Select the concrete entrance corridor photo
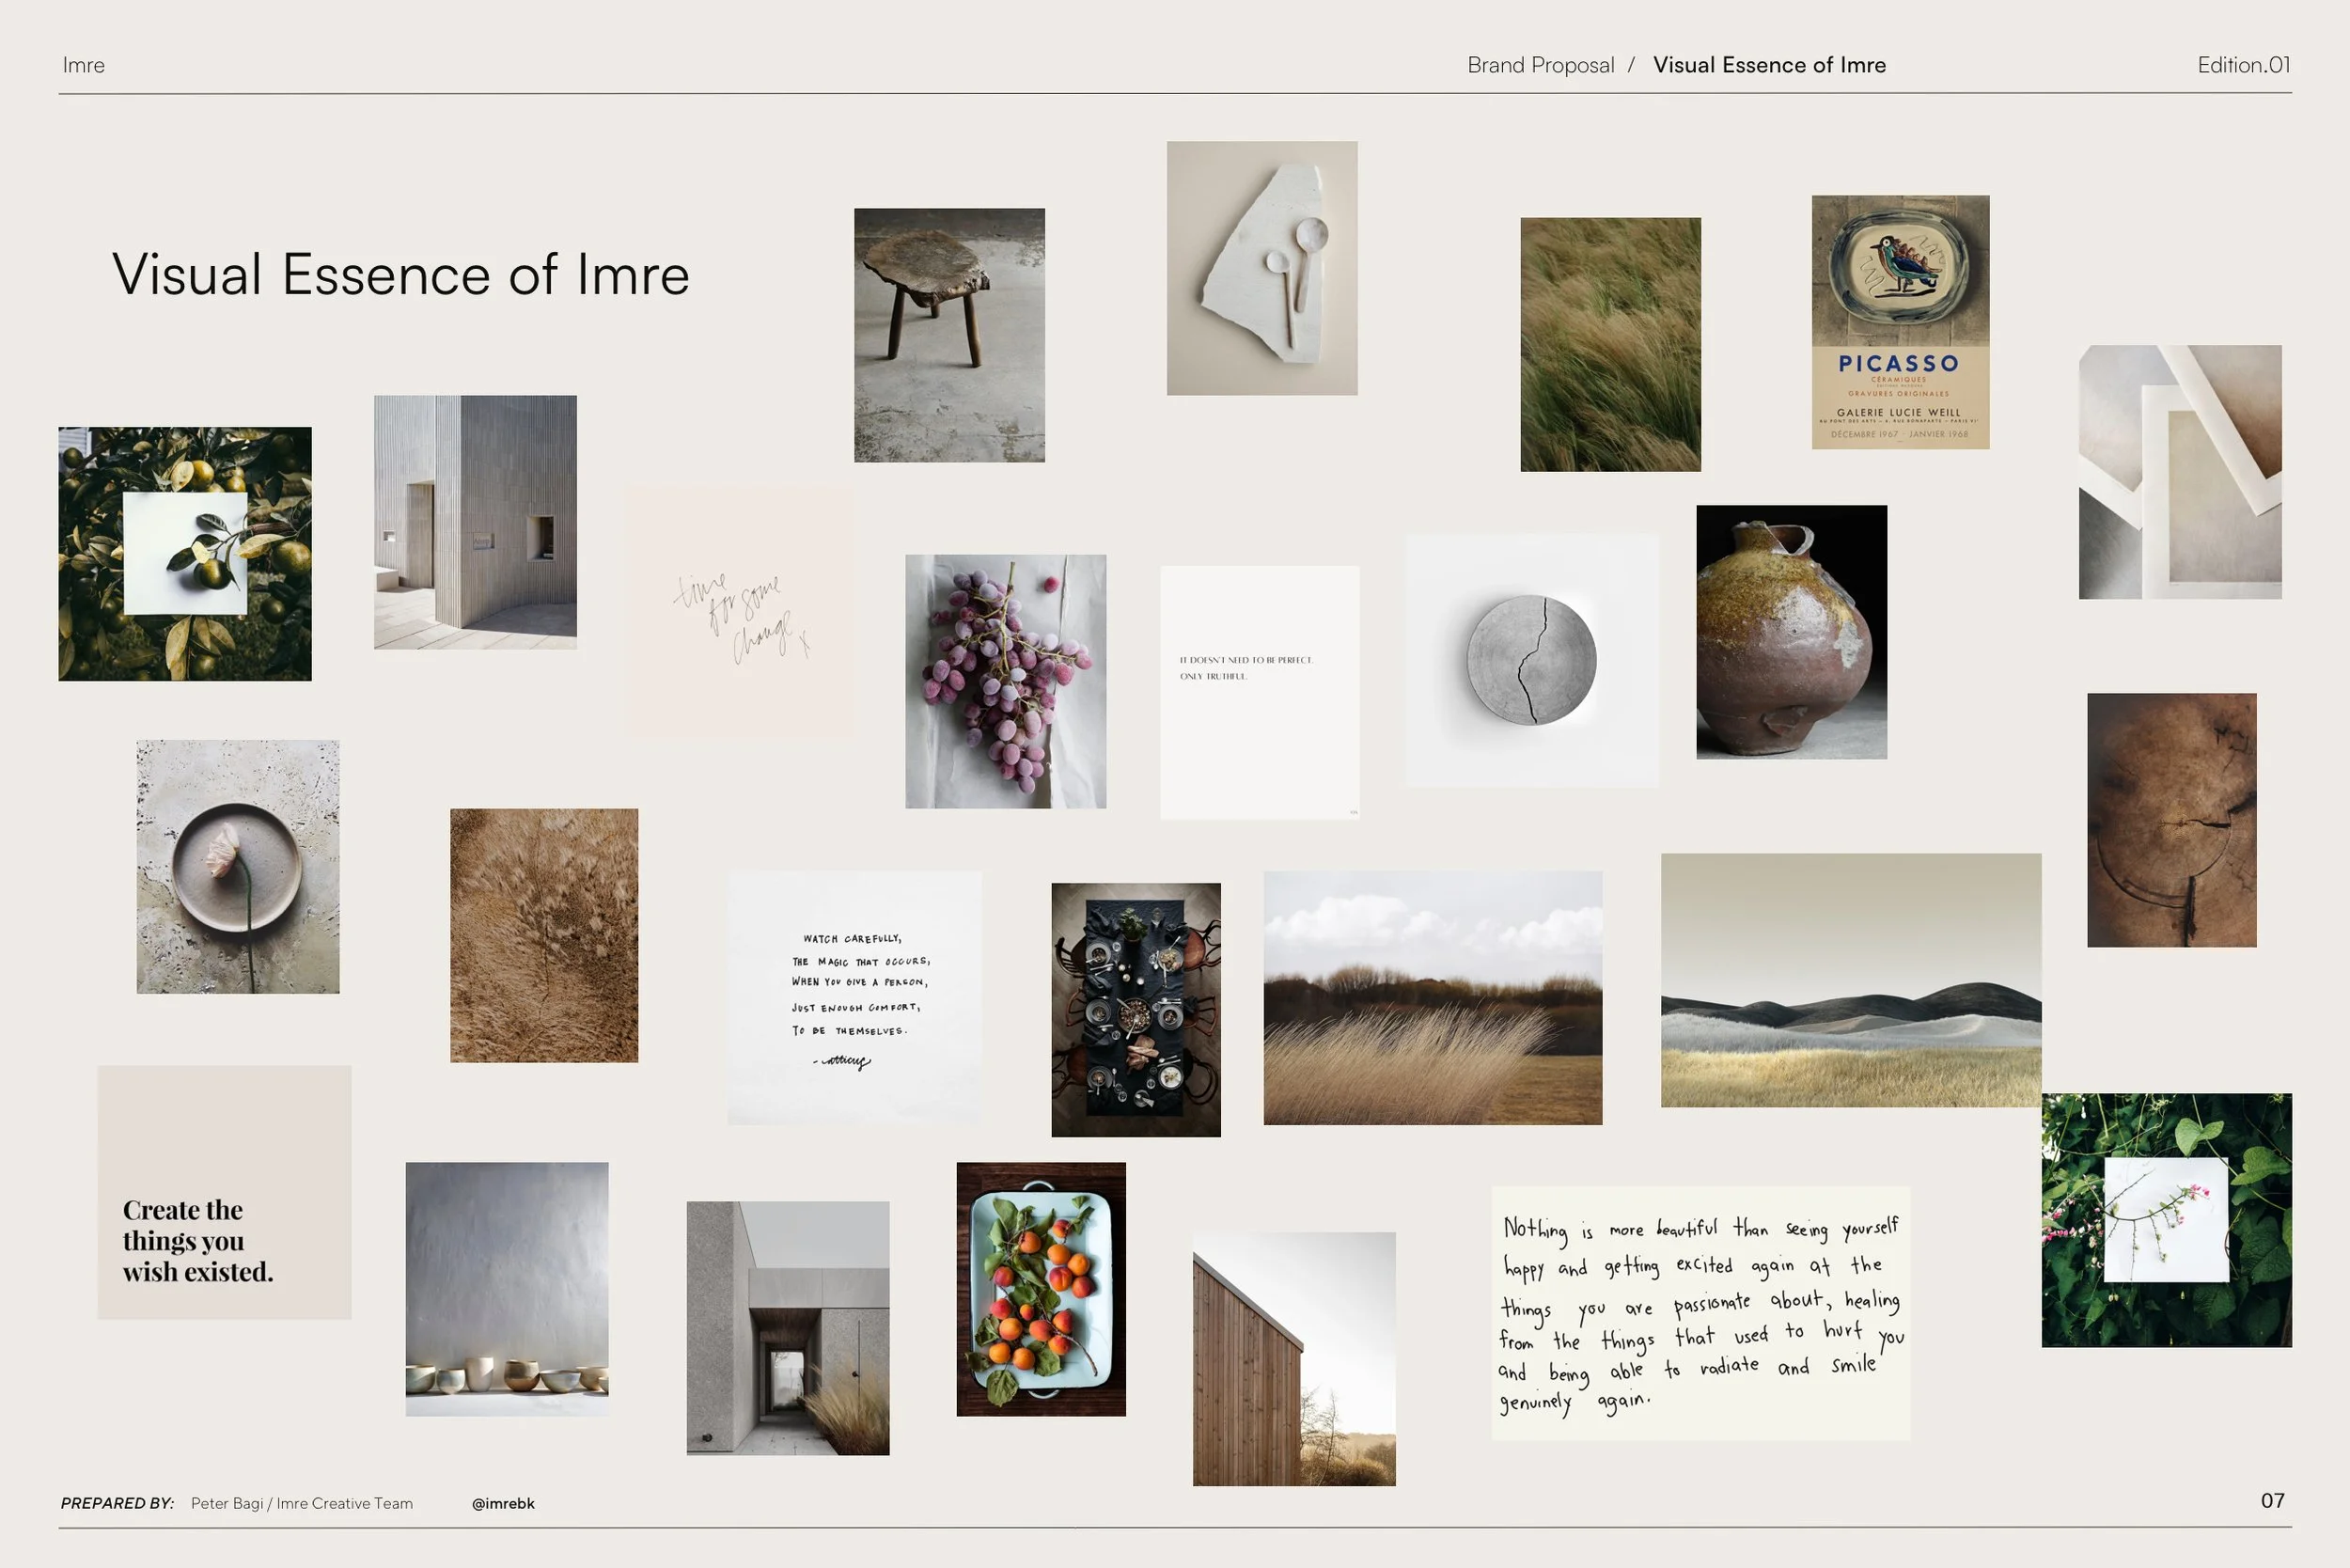The height and width of the screenshot is (1568, 2350). [x=788, y=1328]
